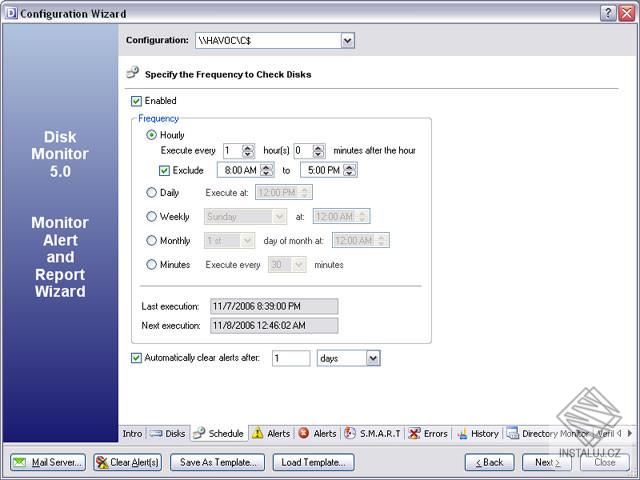640x480 pixels.
Task: Click the 8:00 AM exclude start spinner
Action: point(267,170)
